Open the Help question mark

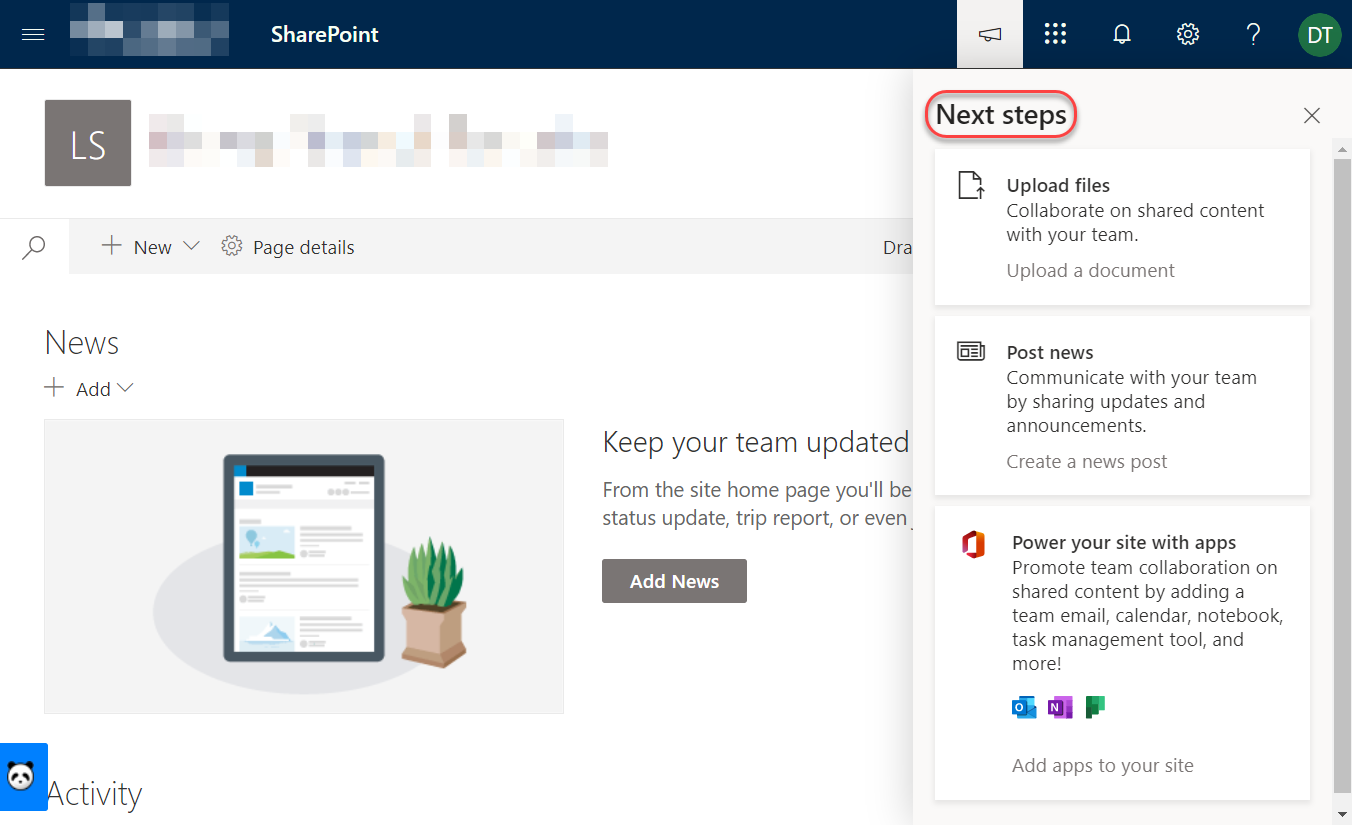pos(1253,34)
